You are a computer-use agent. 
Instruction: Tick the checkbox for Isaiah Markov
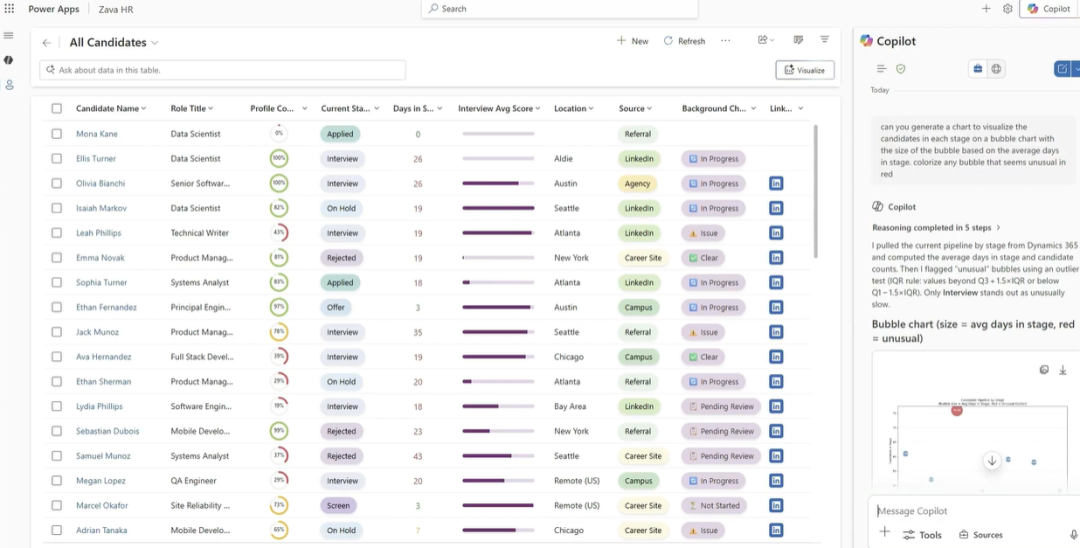pos(56,209)
